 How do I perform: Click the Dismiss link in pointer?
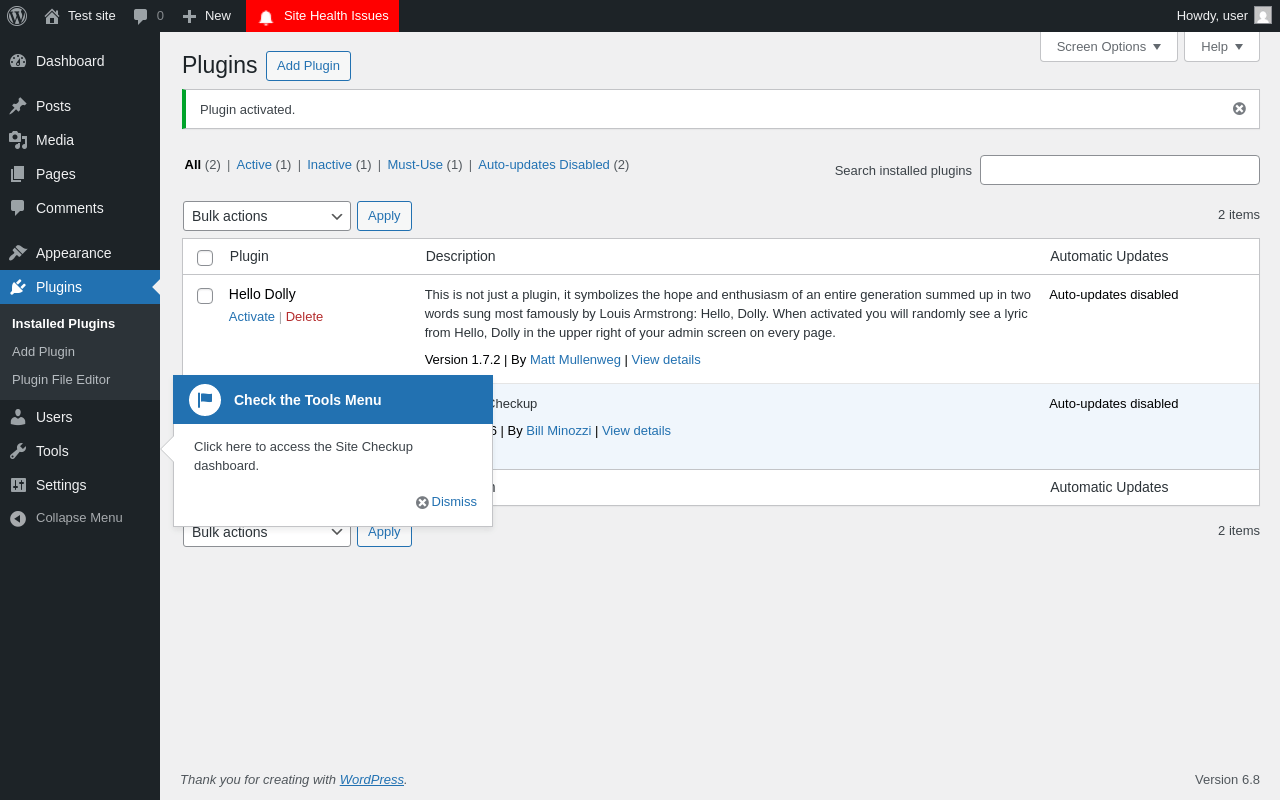point(454,502)
